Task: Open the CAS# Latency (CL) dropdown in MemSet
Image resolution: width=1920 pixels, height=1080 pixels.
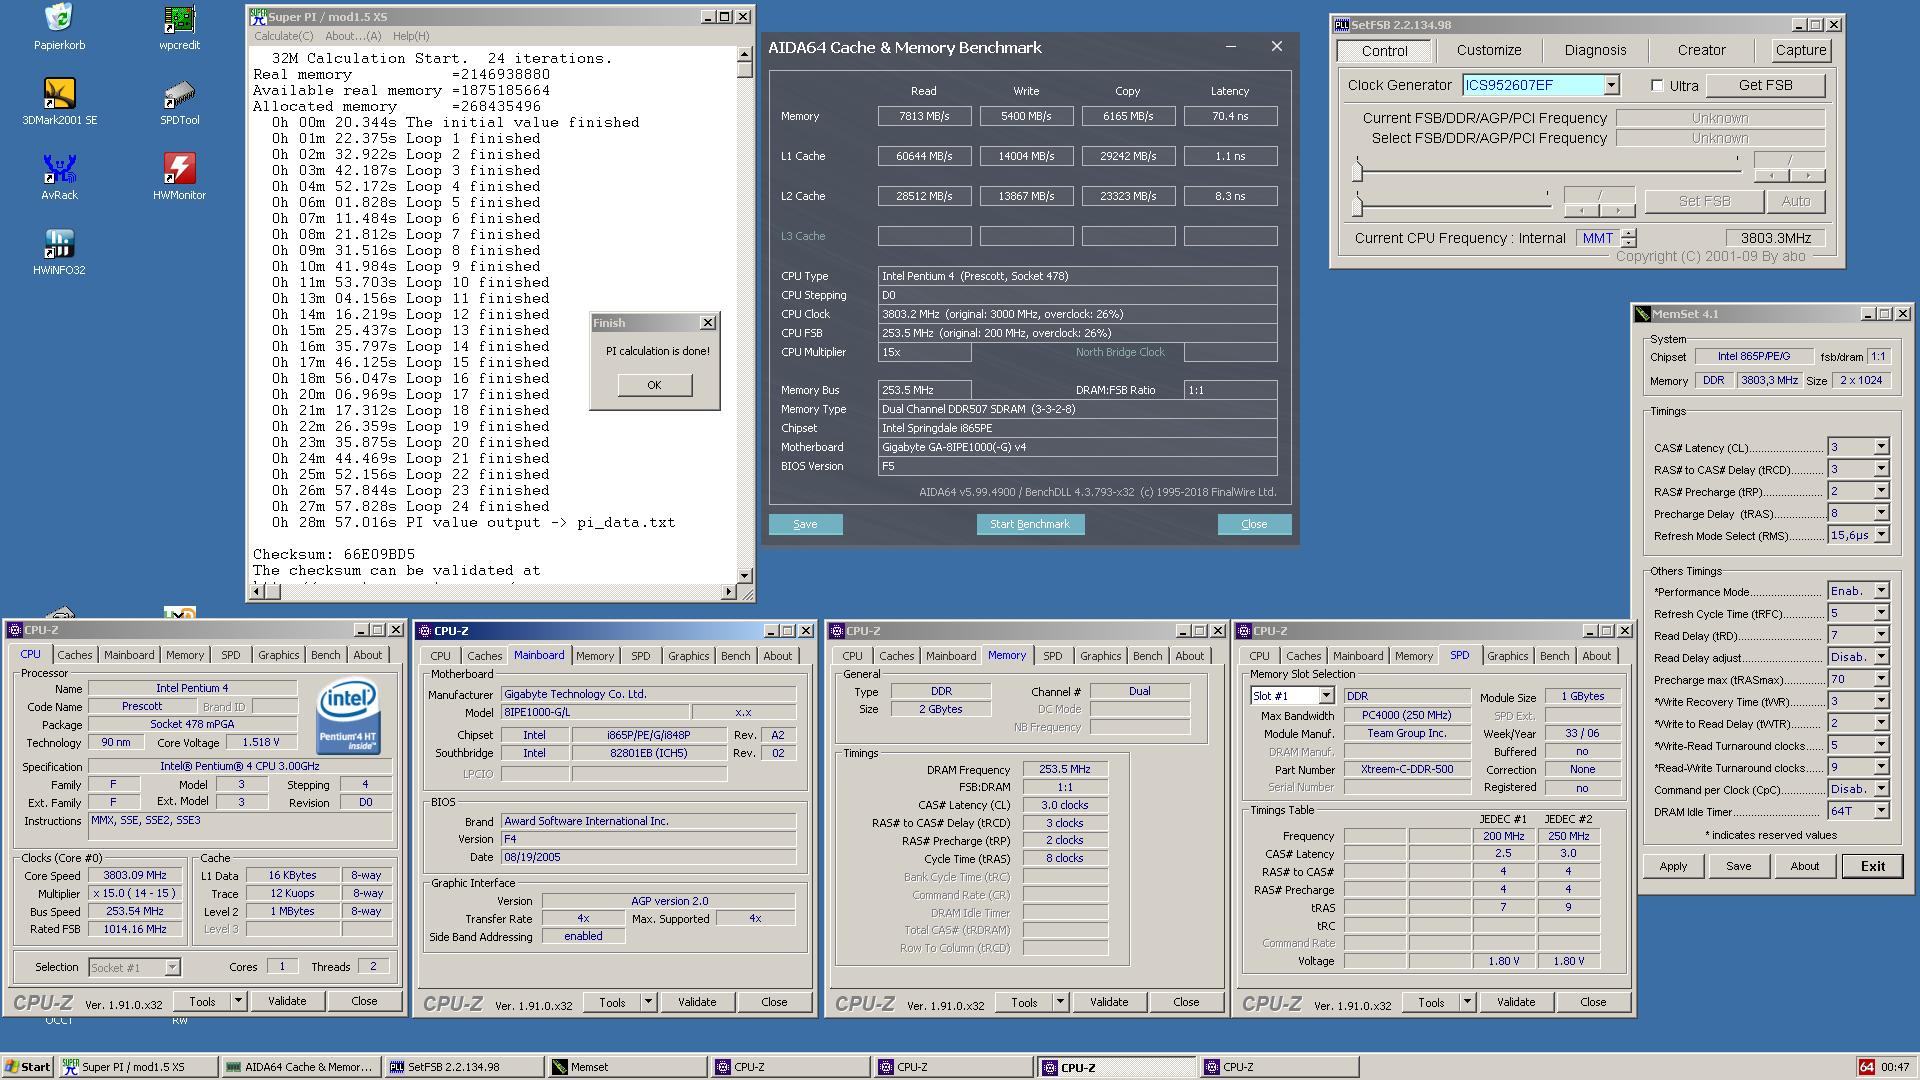Action: coord(1881,447)
